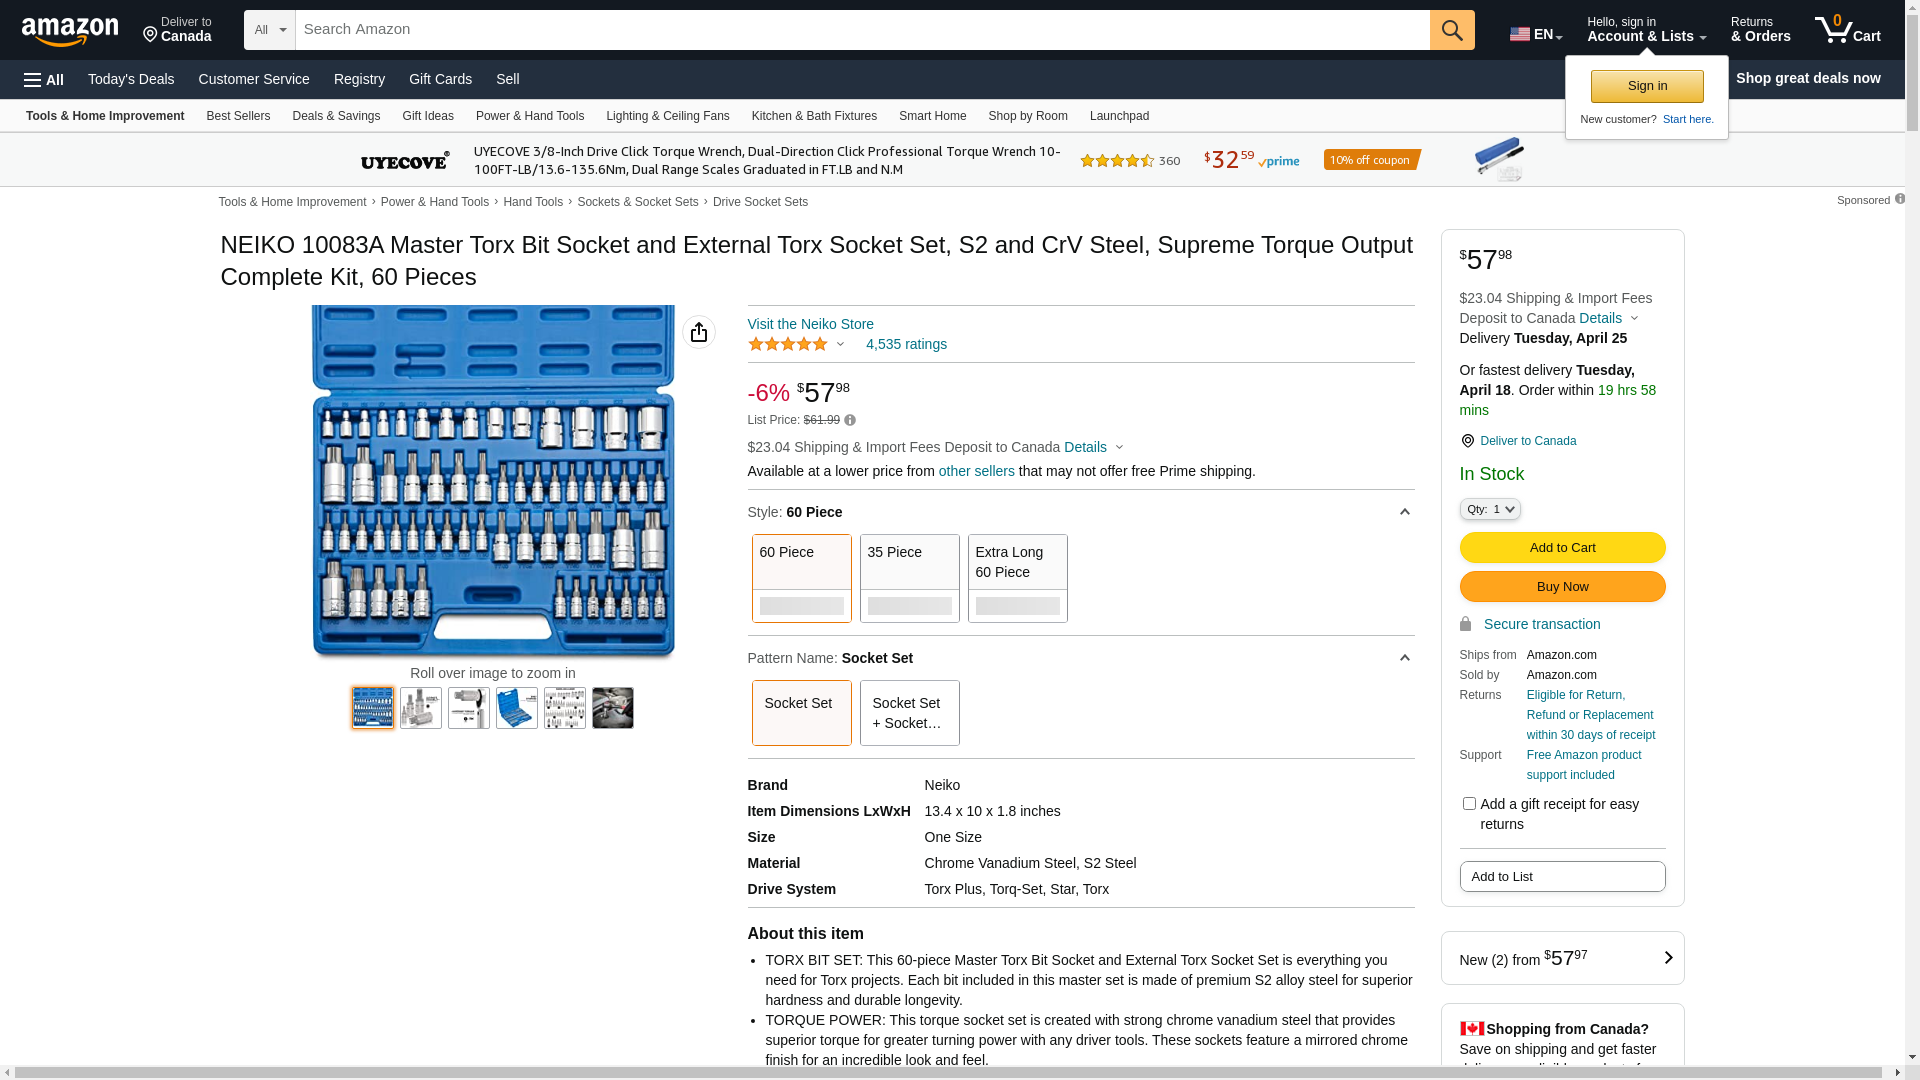Collapse the Pattern Name section
This screenshot has height=1080, width=1920.
[1404, 658]
